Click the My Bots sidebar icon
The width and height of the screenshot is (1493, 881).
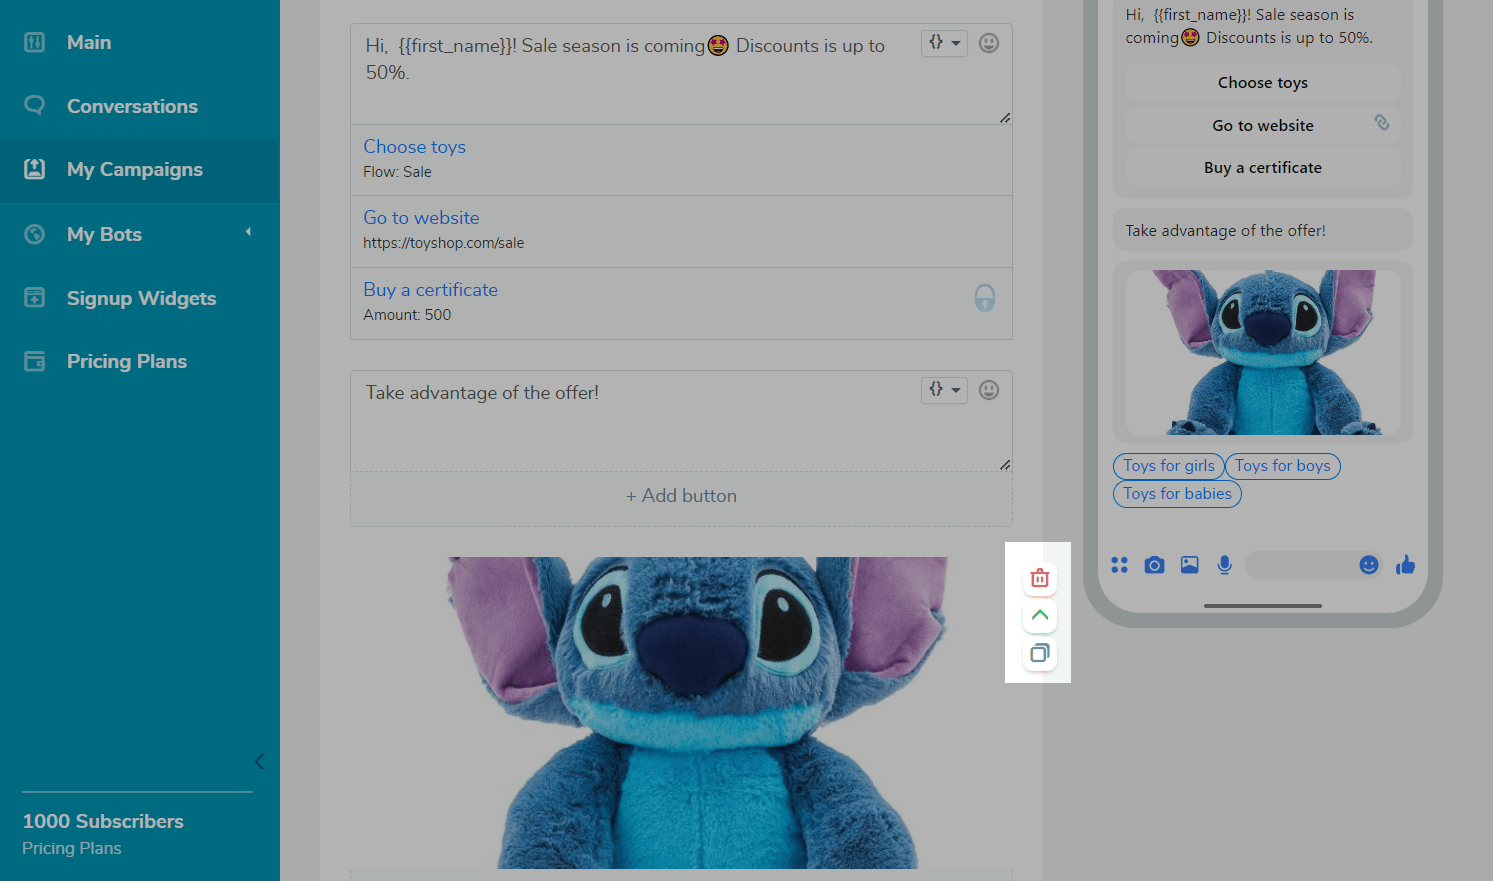(x=35, y=234)
